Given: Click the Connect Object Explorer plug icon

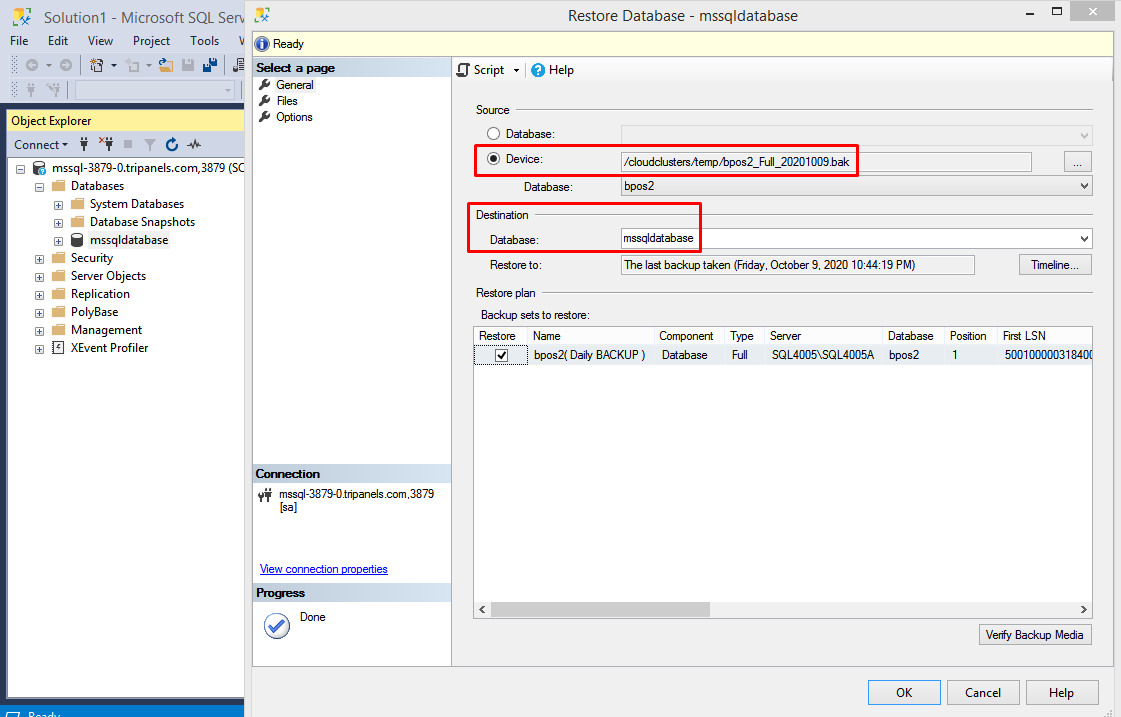Looking at the screenshot, I should pos(84,144).
